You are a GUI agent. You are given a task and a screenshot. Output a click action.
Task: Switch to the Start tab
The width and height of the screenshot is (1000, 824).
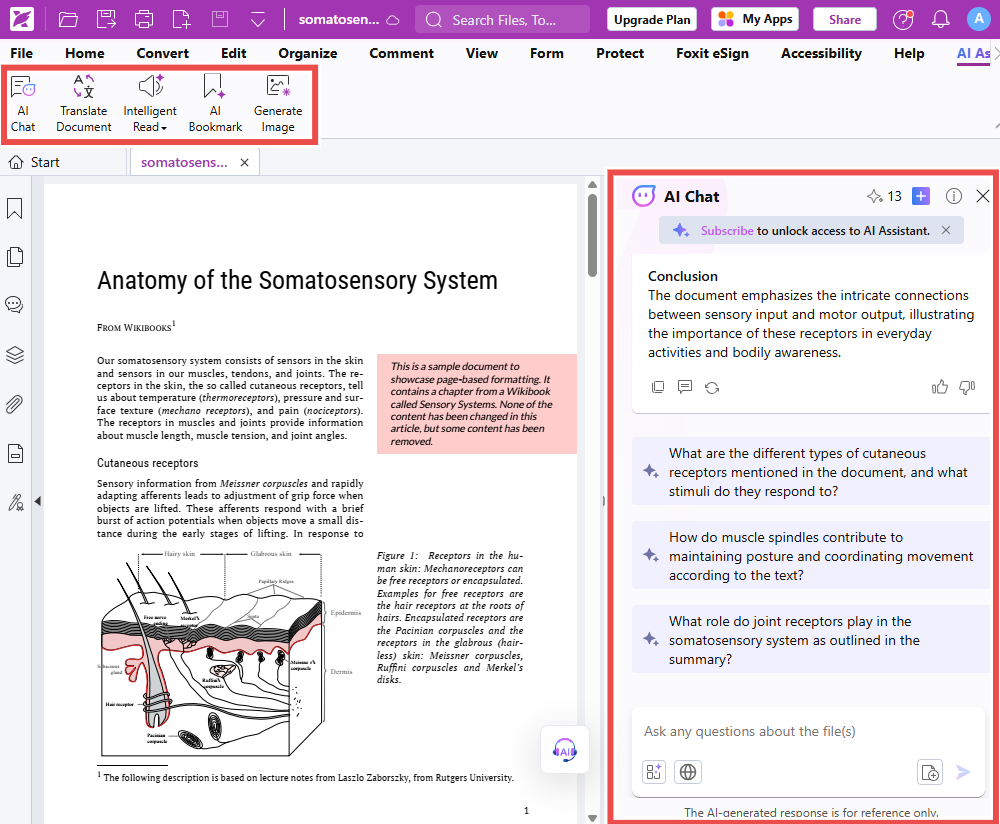coord(34,162)
